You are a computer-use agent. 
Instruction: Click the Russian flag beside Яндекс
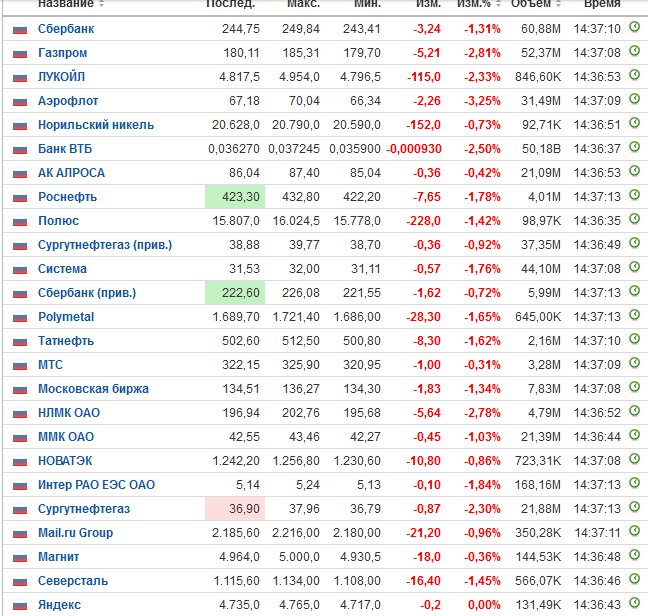click(x=20, y=606)
